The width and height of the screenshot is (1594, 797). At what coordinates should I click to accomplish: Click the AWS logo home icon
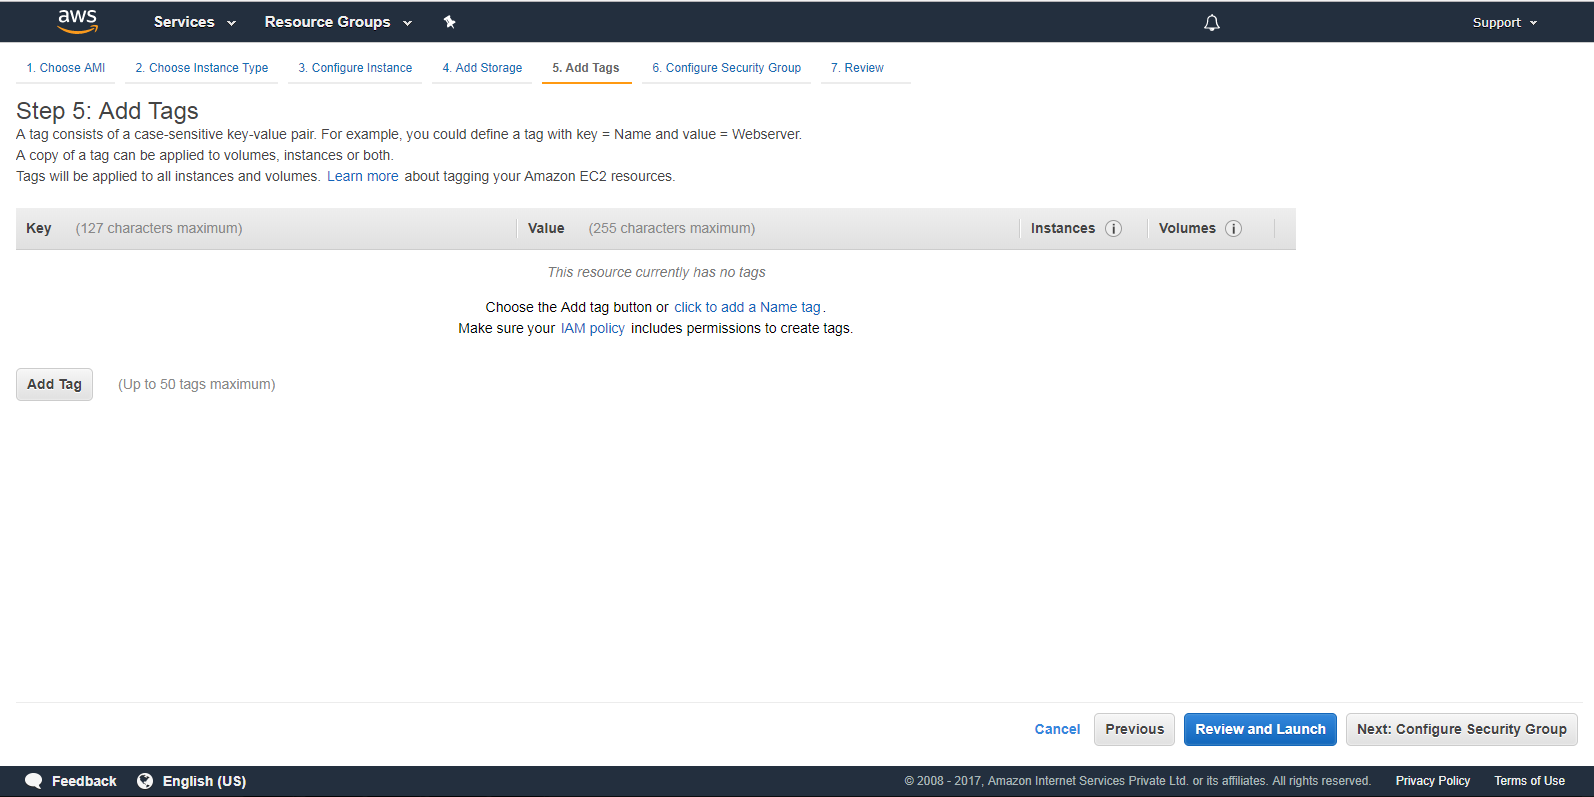click(77, 21)
